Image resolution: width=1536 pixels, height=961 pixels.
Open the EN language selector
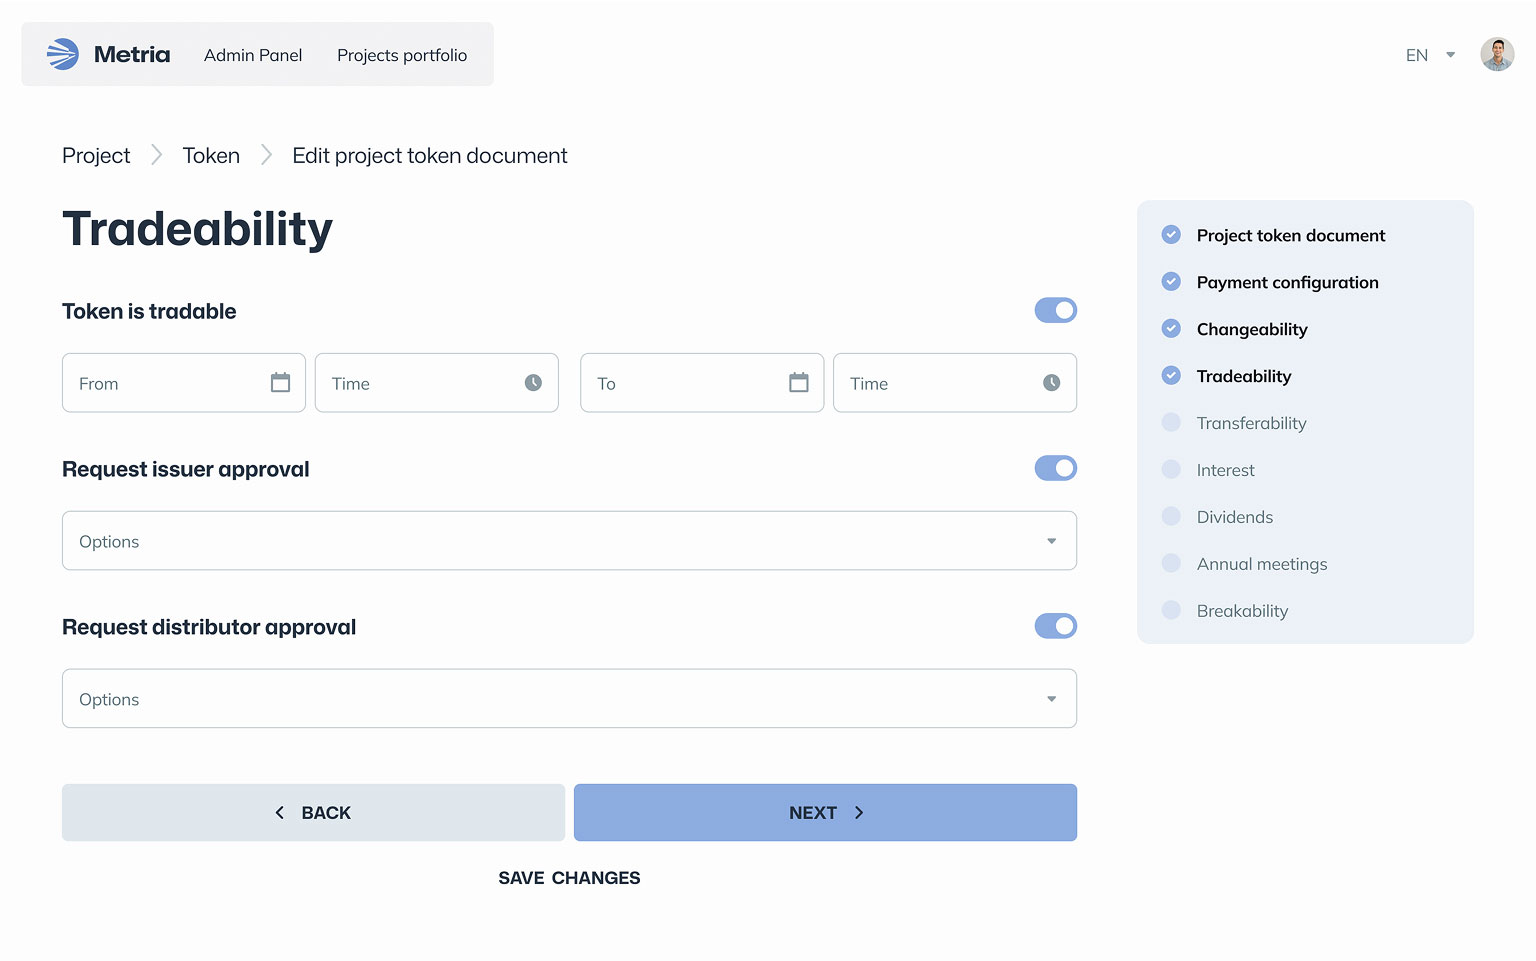(1429, 55)
